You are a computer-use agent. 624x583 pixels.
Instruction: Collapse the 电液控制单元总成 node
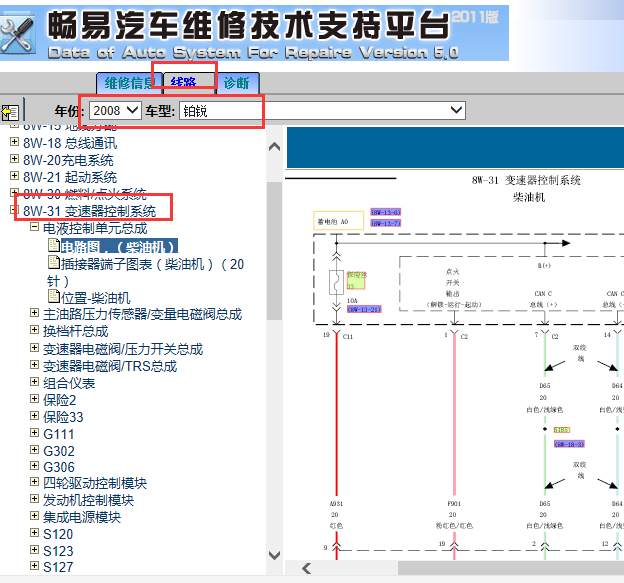click(35, 227)
